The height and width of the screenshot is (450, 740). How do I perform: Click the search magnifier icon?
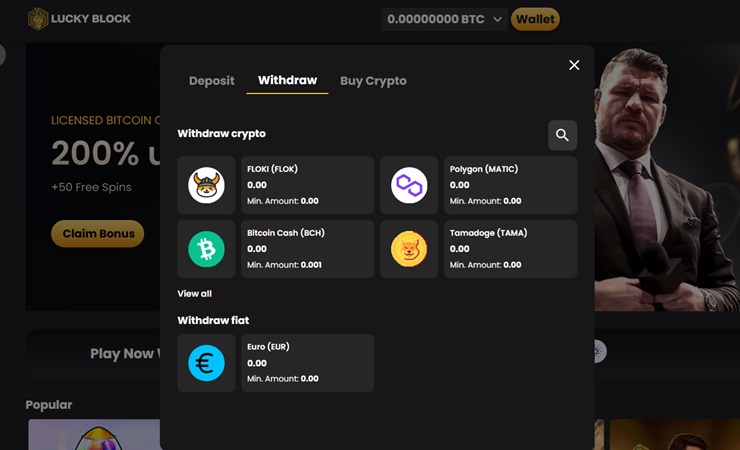(x=562, y=135)
